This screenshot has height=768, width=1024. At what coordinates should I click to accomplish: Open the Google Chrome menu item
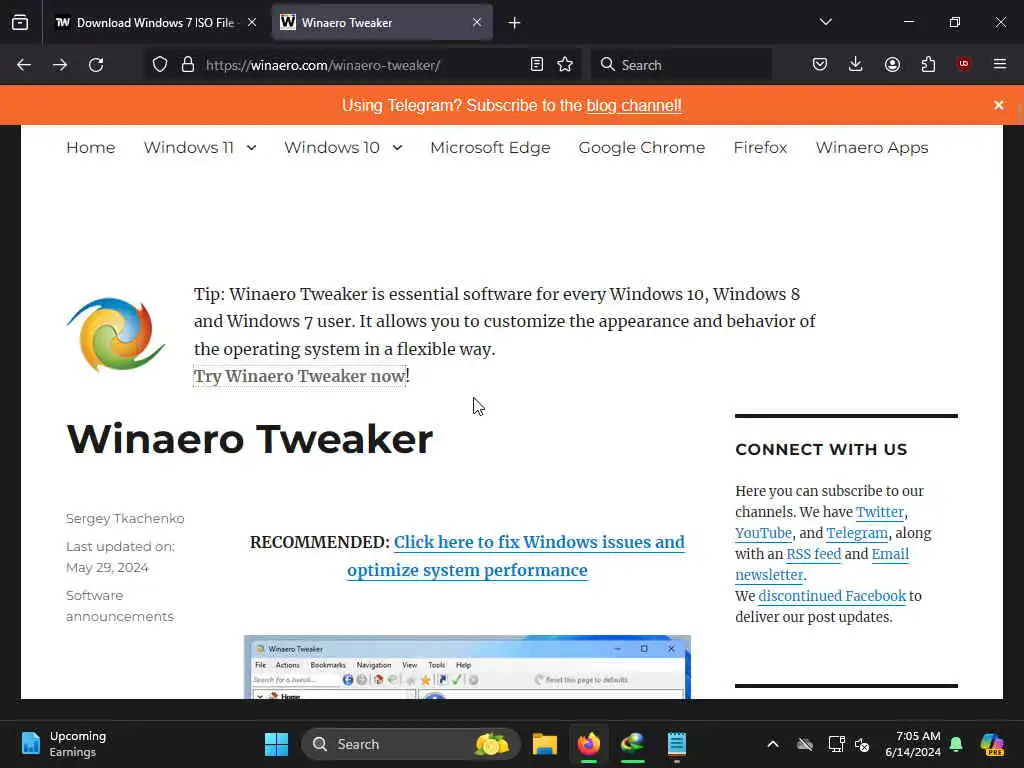[x=642, y=148]
